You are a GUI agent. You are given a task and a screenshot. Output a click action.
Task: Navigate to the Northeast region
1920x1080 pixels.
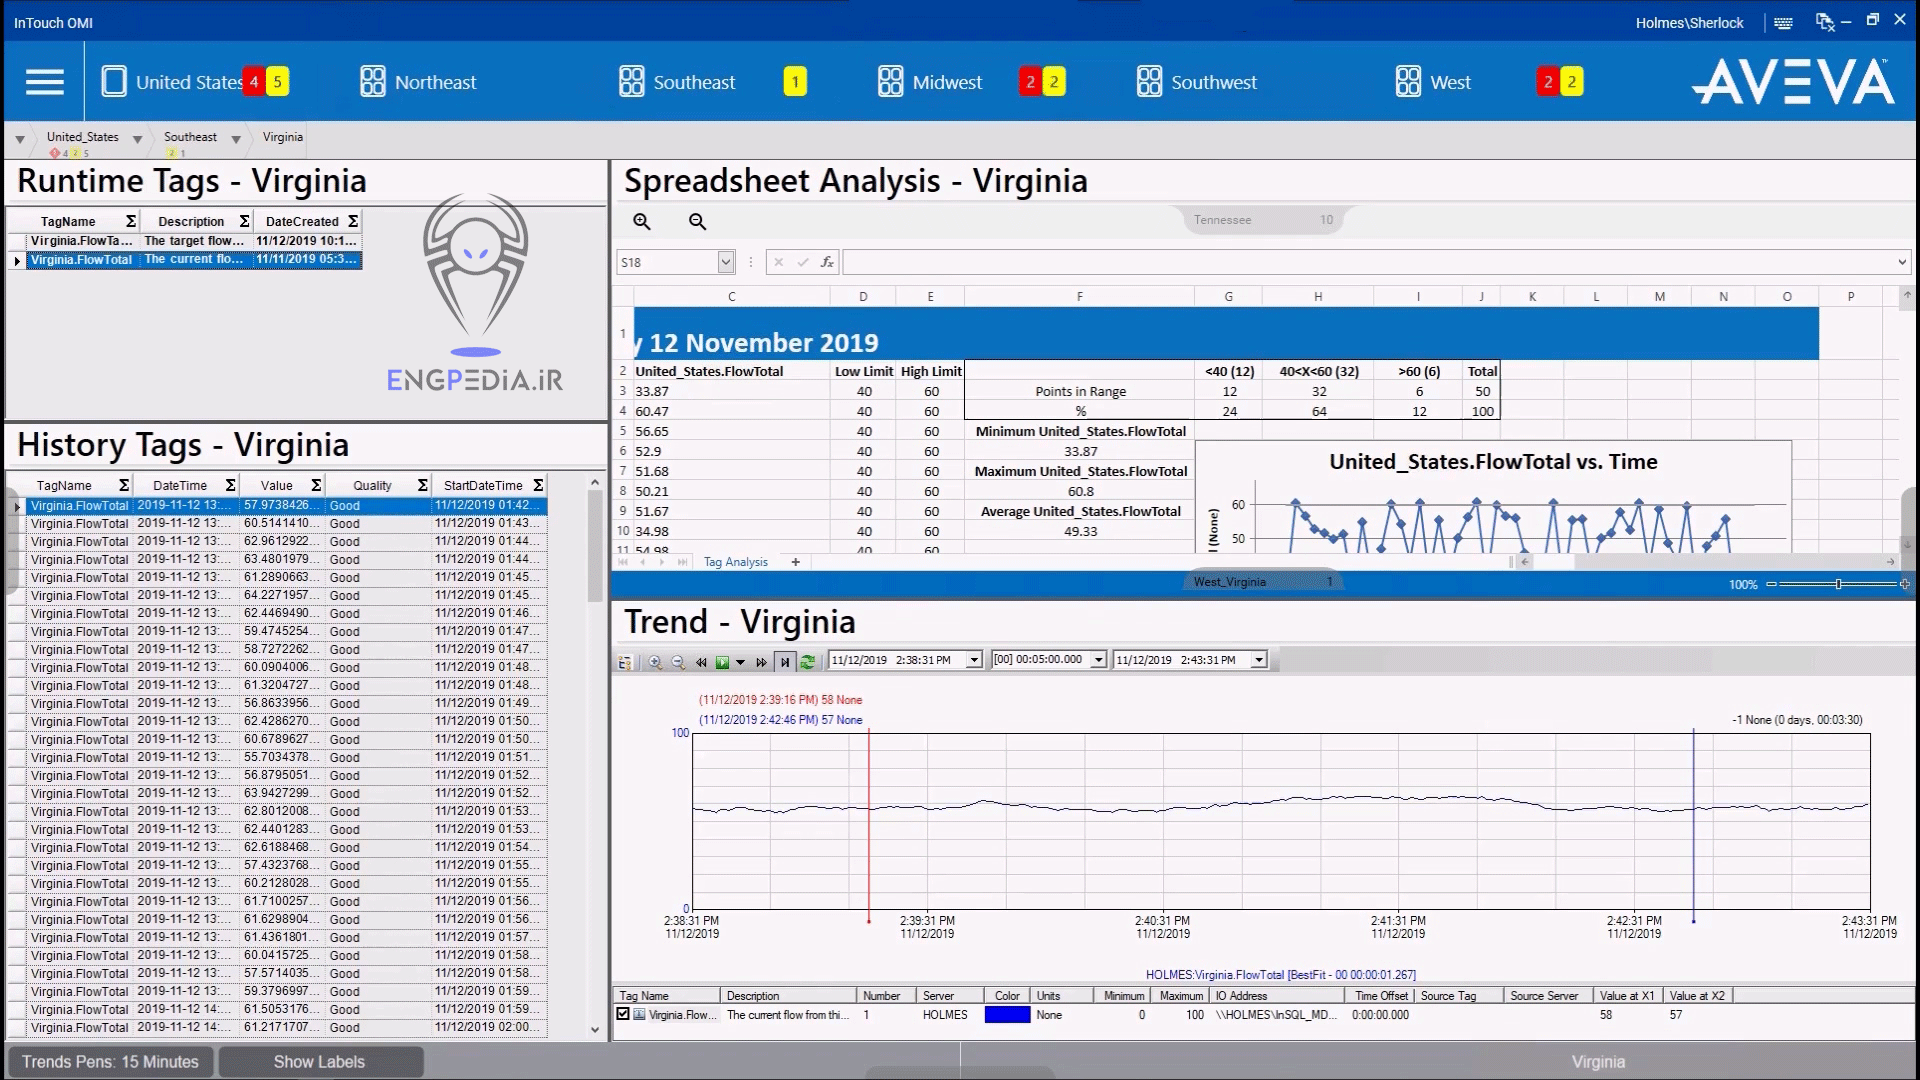click(418, 82)
